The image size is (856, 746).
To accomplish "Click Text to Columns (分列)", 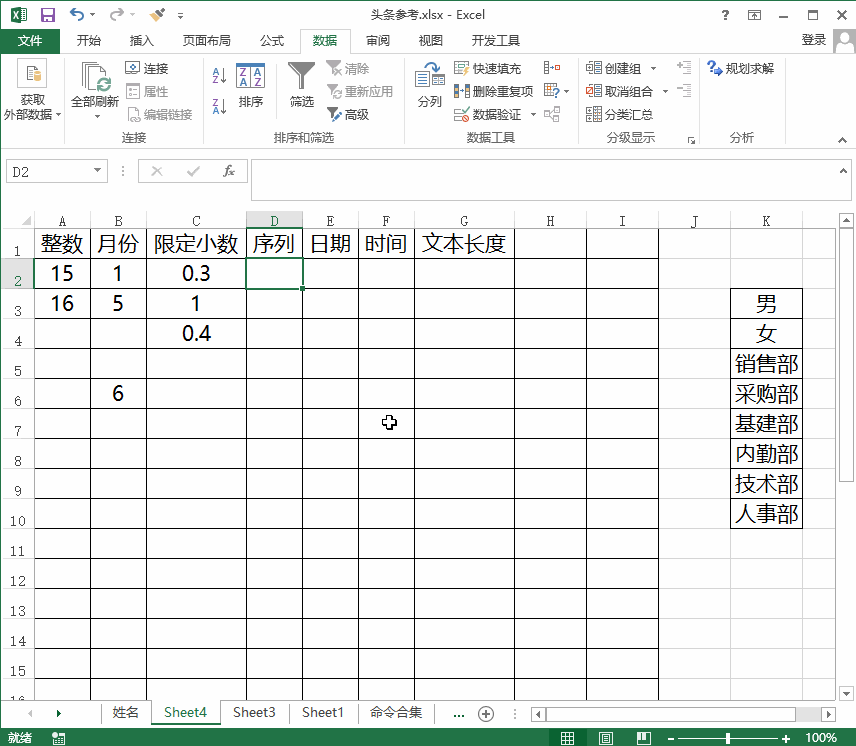I will point(430,85).
